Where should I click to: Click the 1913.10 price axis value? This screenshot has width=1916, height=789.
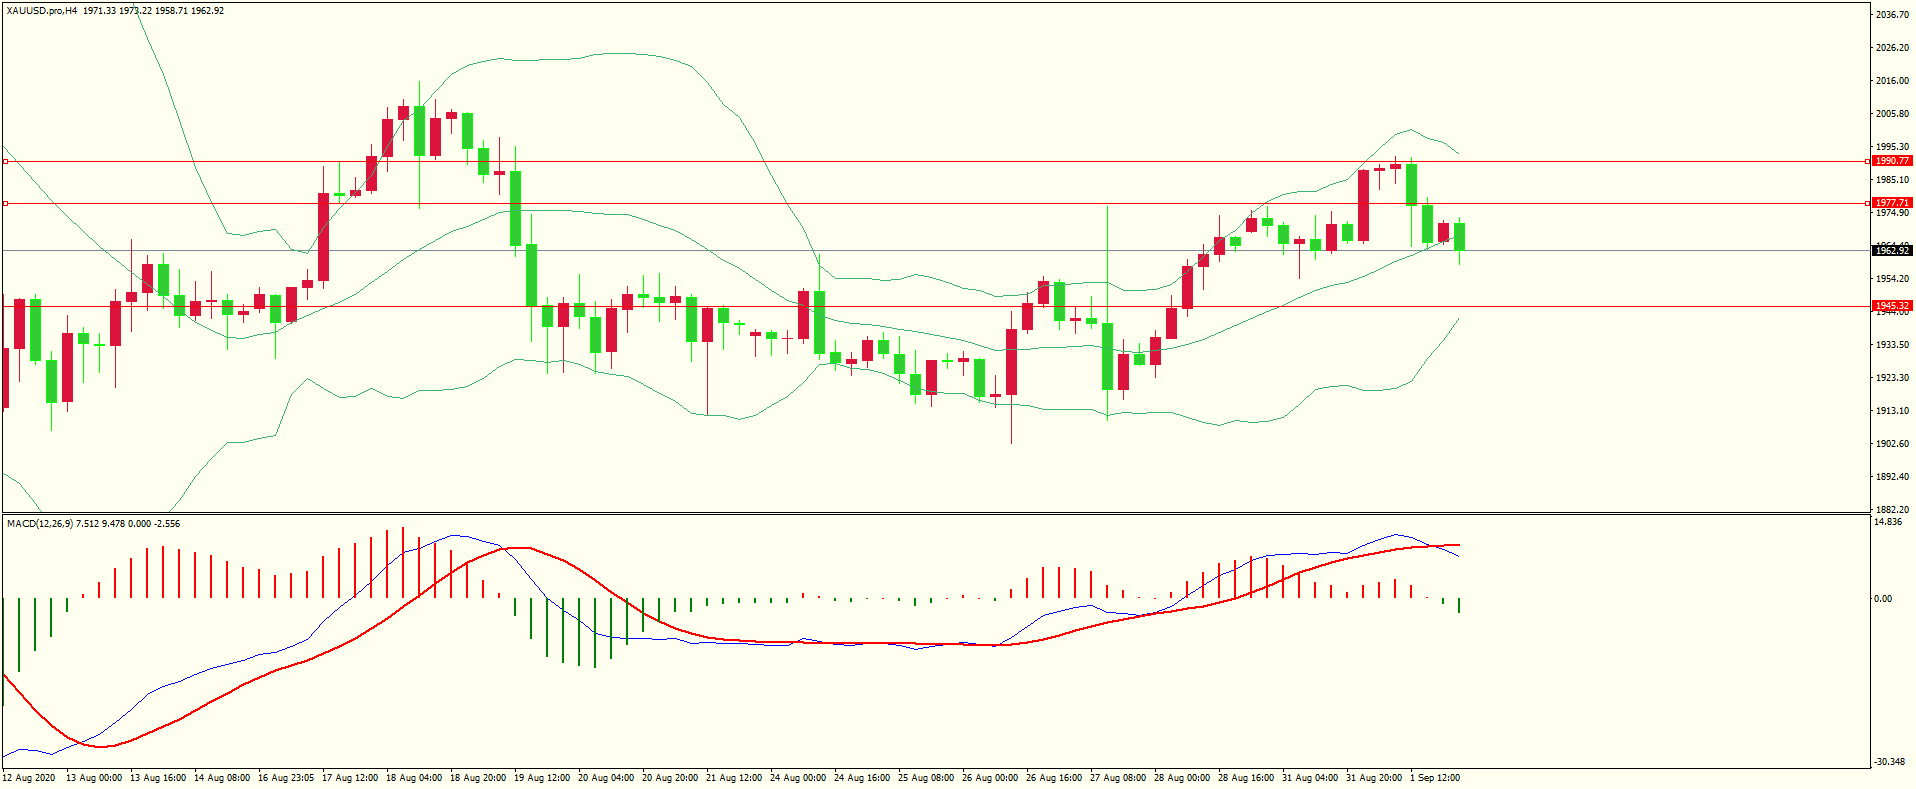(x=1892, y=411)
